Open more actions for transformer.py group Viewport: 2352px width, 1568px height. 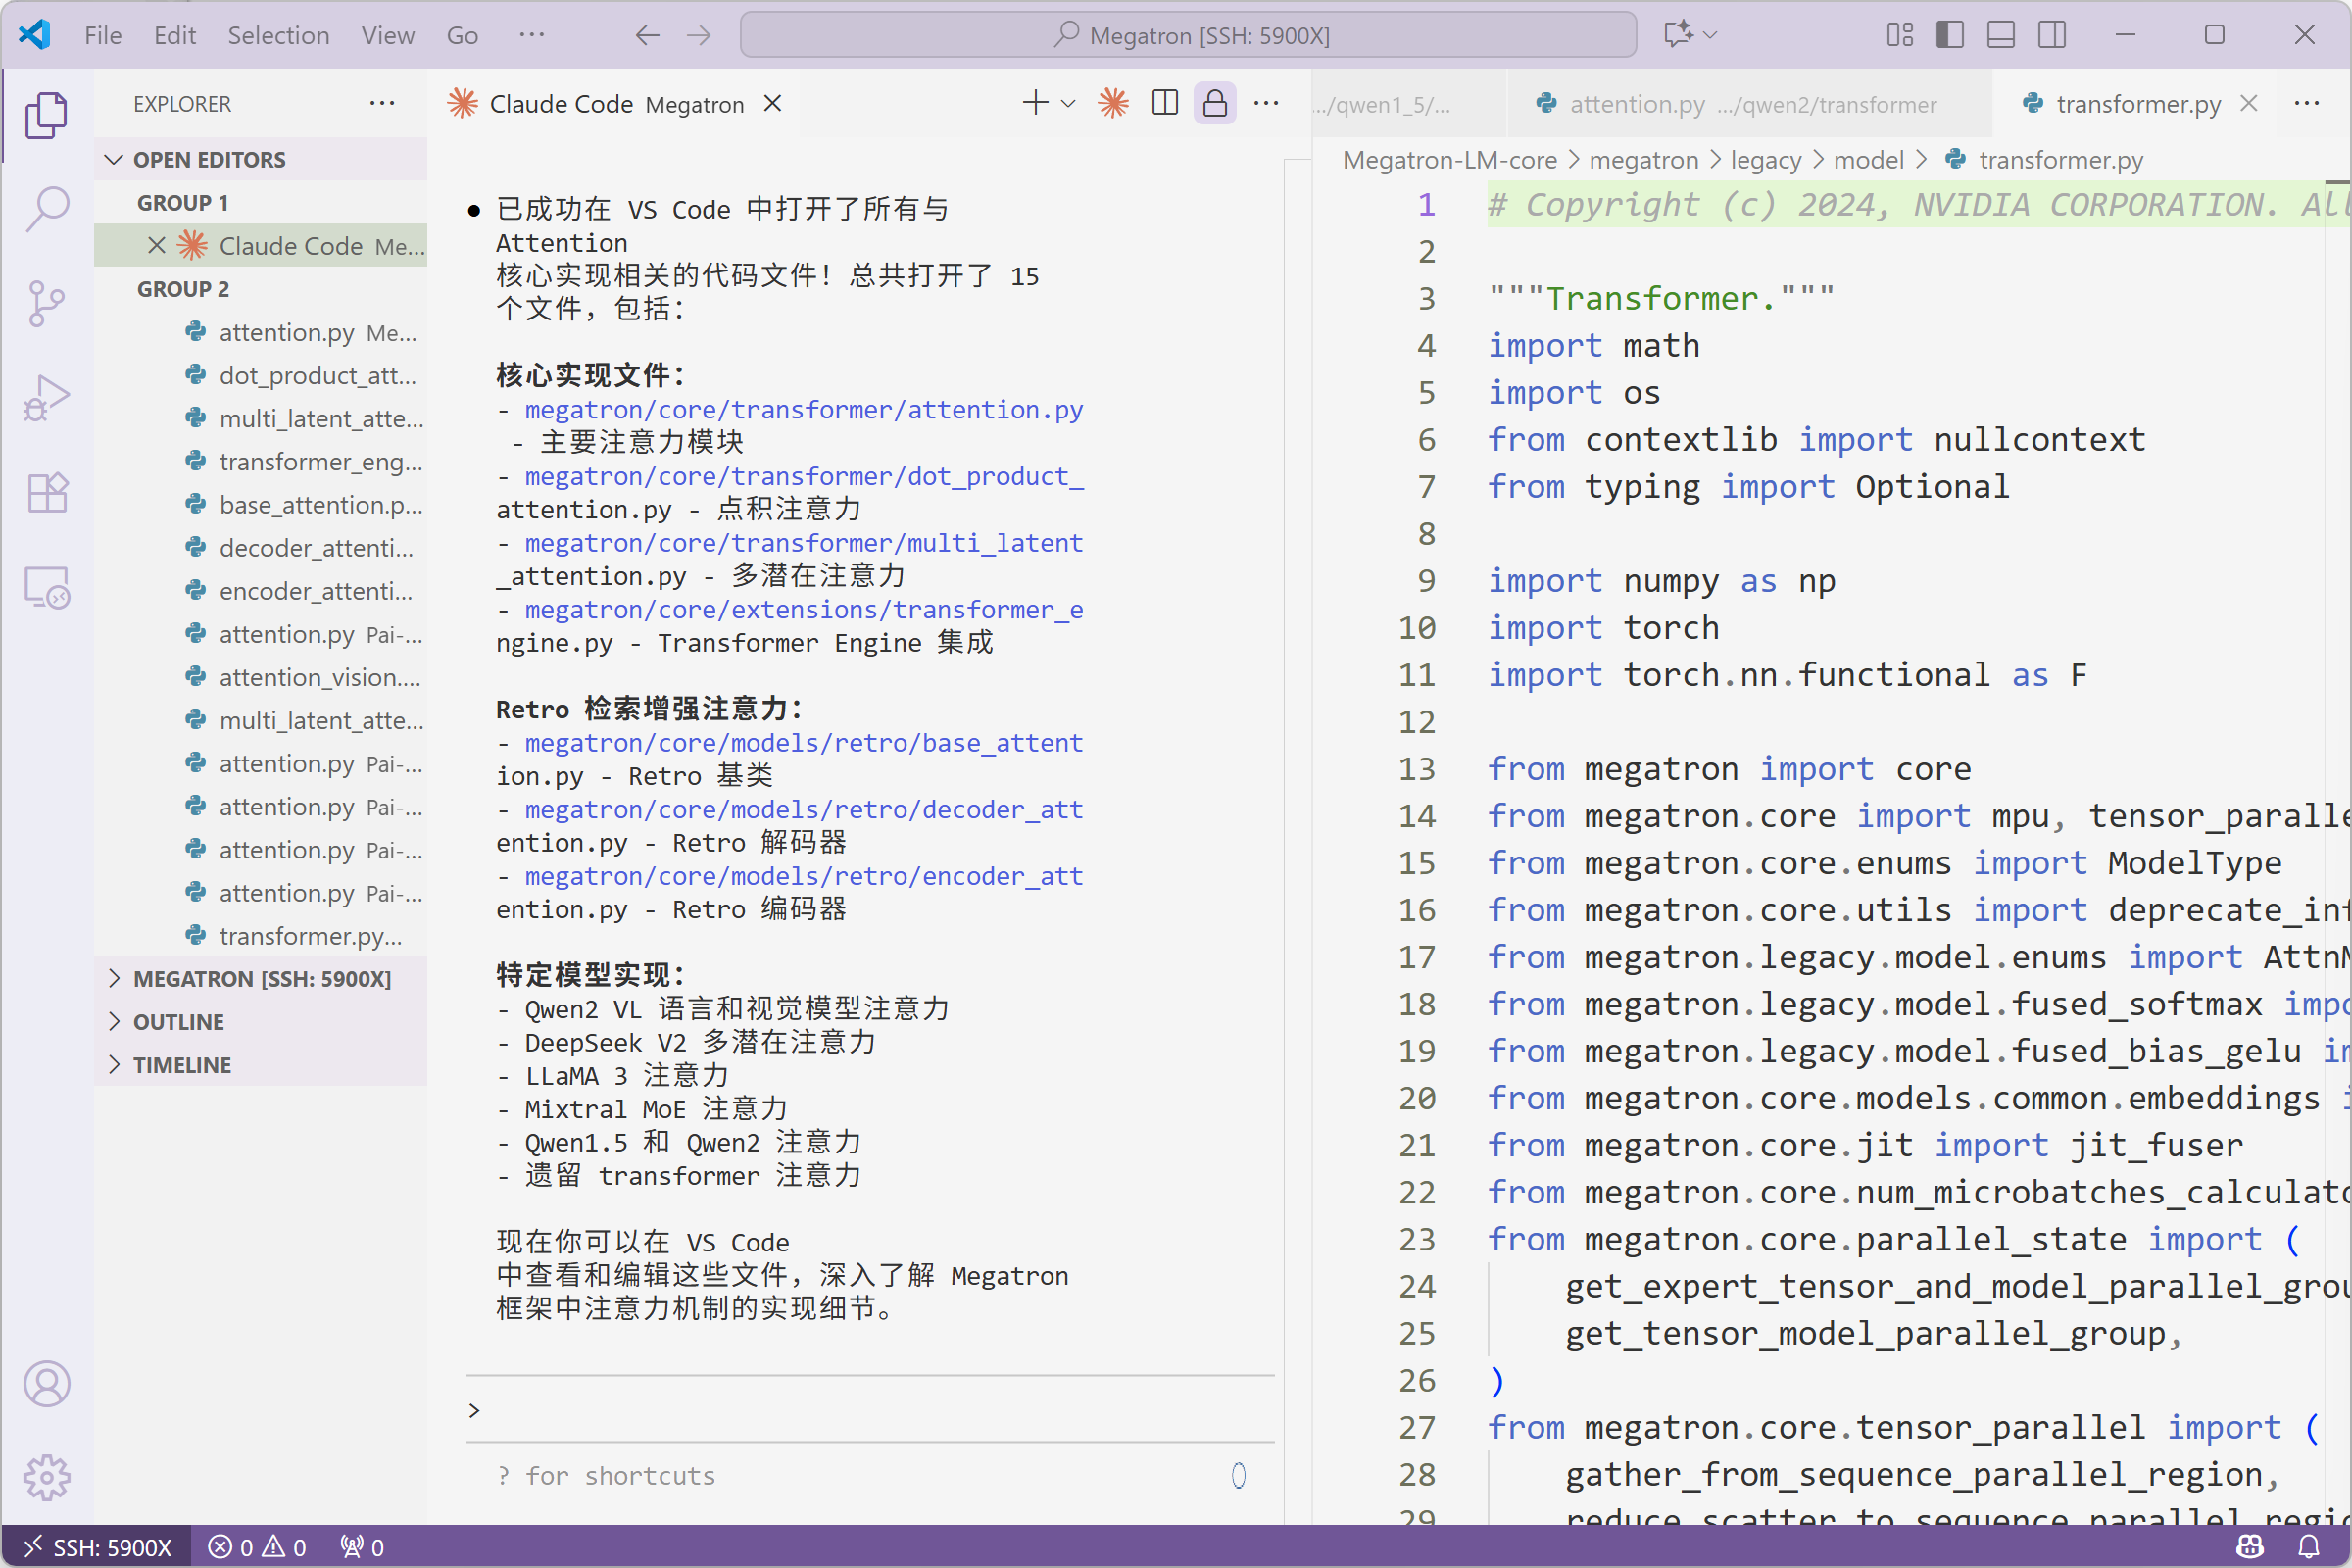tap(2307, 103)
